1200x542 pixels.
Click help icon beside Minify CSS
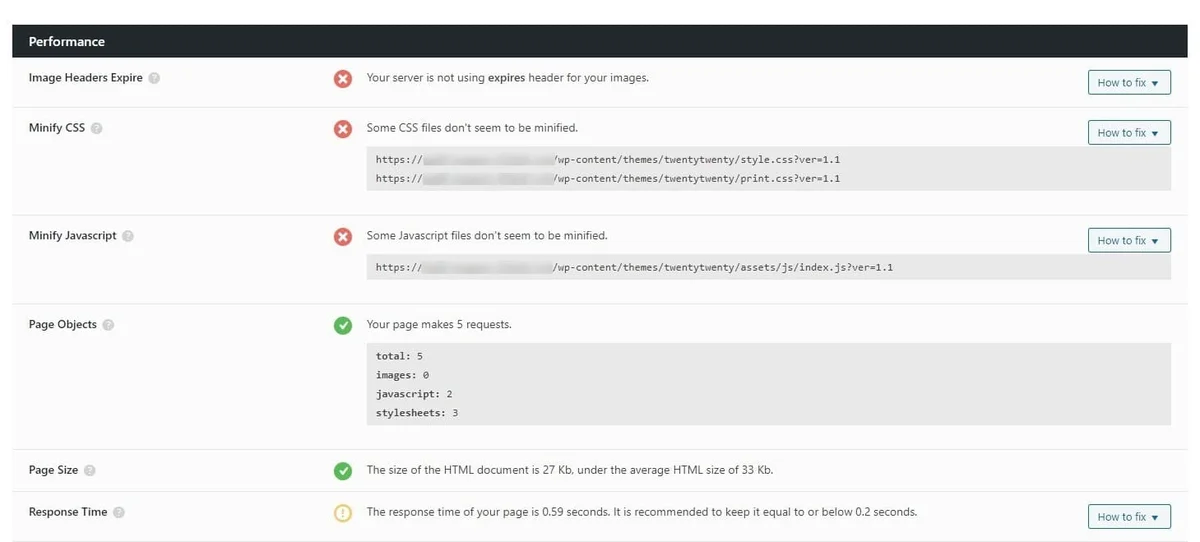(97, 128)
